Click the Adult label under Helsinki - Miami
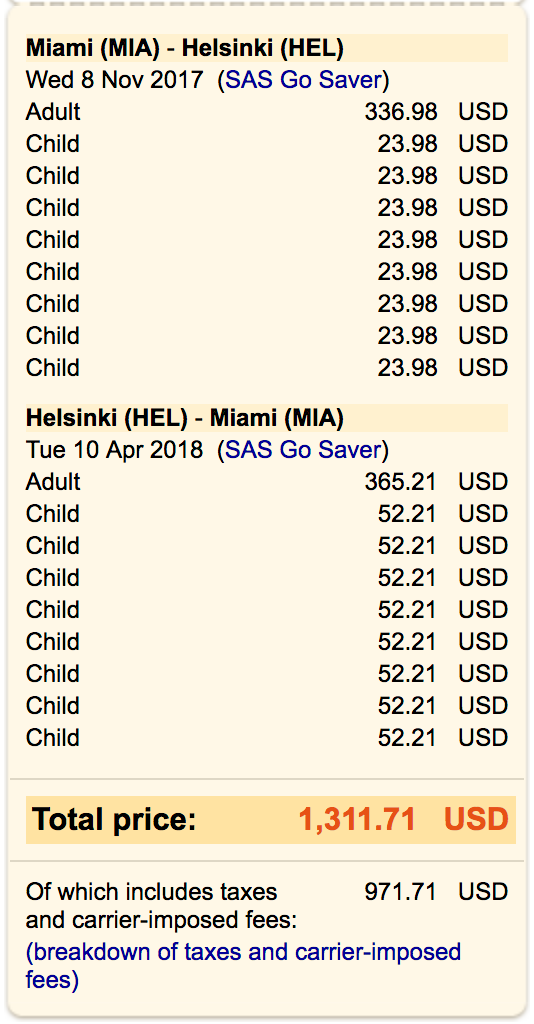Viewport: 534px width, 1024px height. (x=53, y=481)
